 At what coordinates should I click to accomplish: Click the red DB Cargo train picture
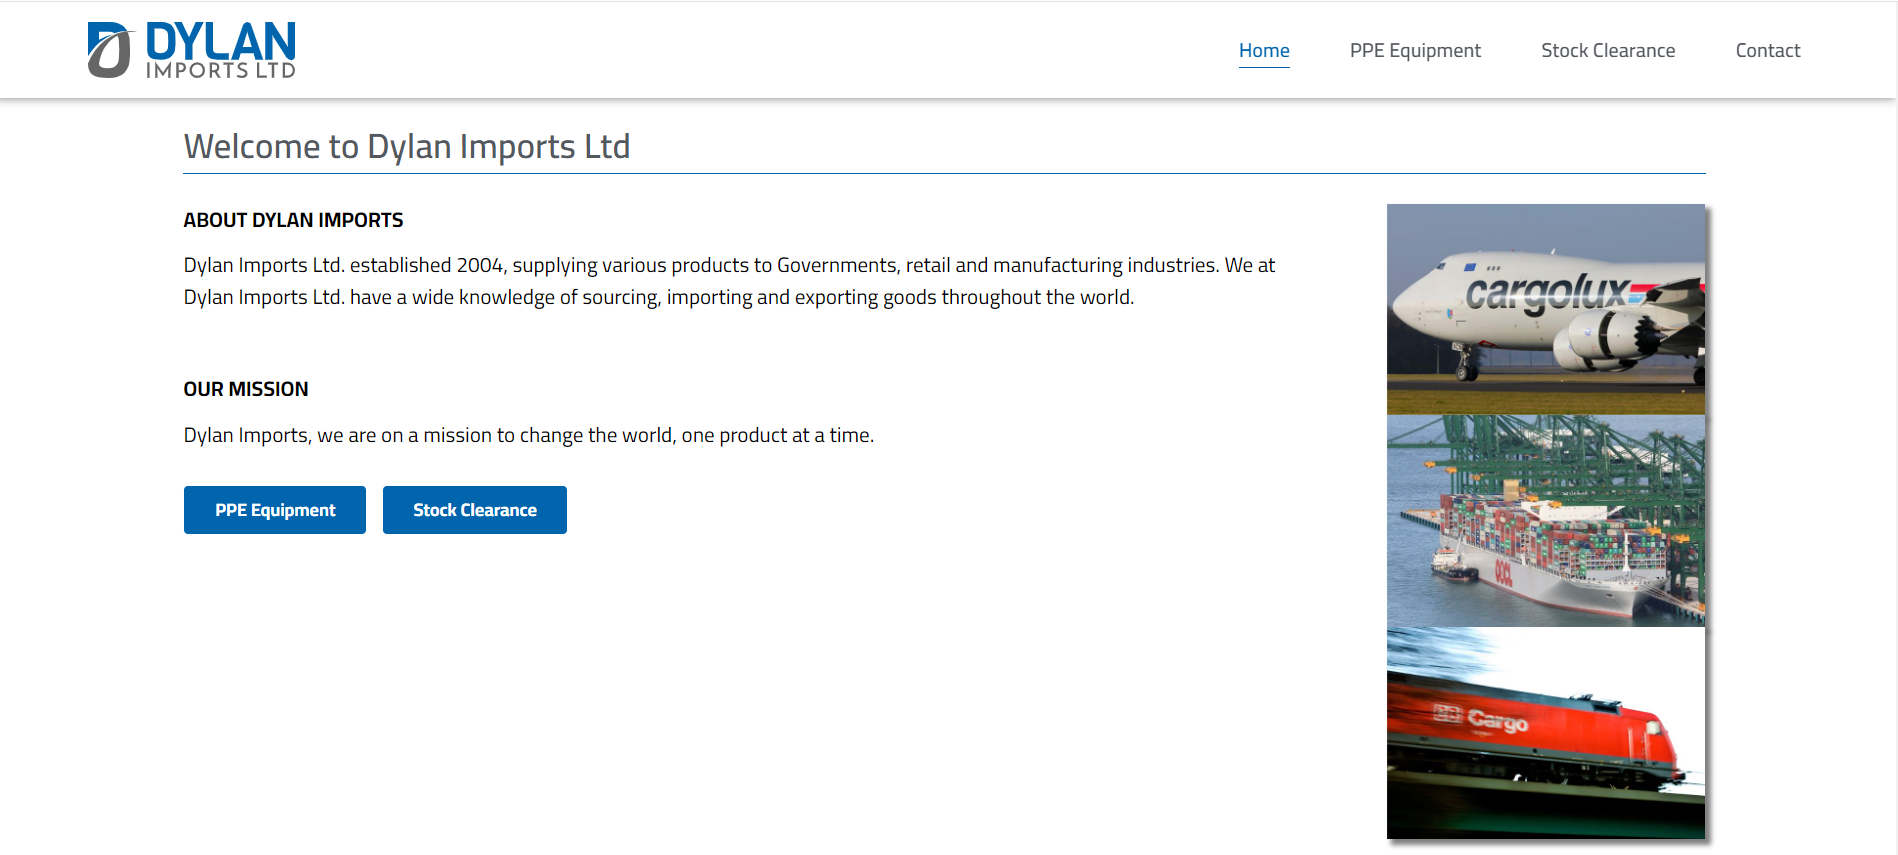pos(1545,732)
